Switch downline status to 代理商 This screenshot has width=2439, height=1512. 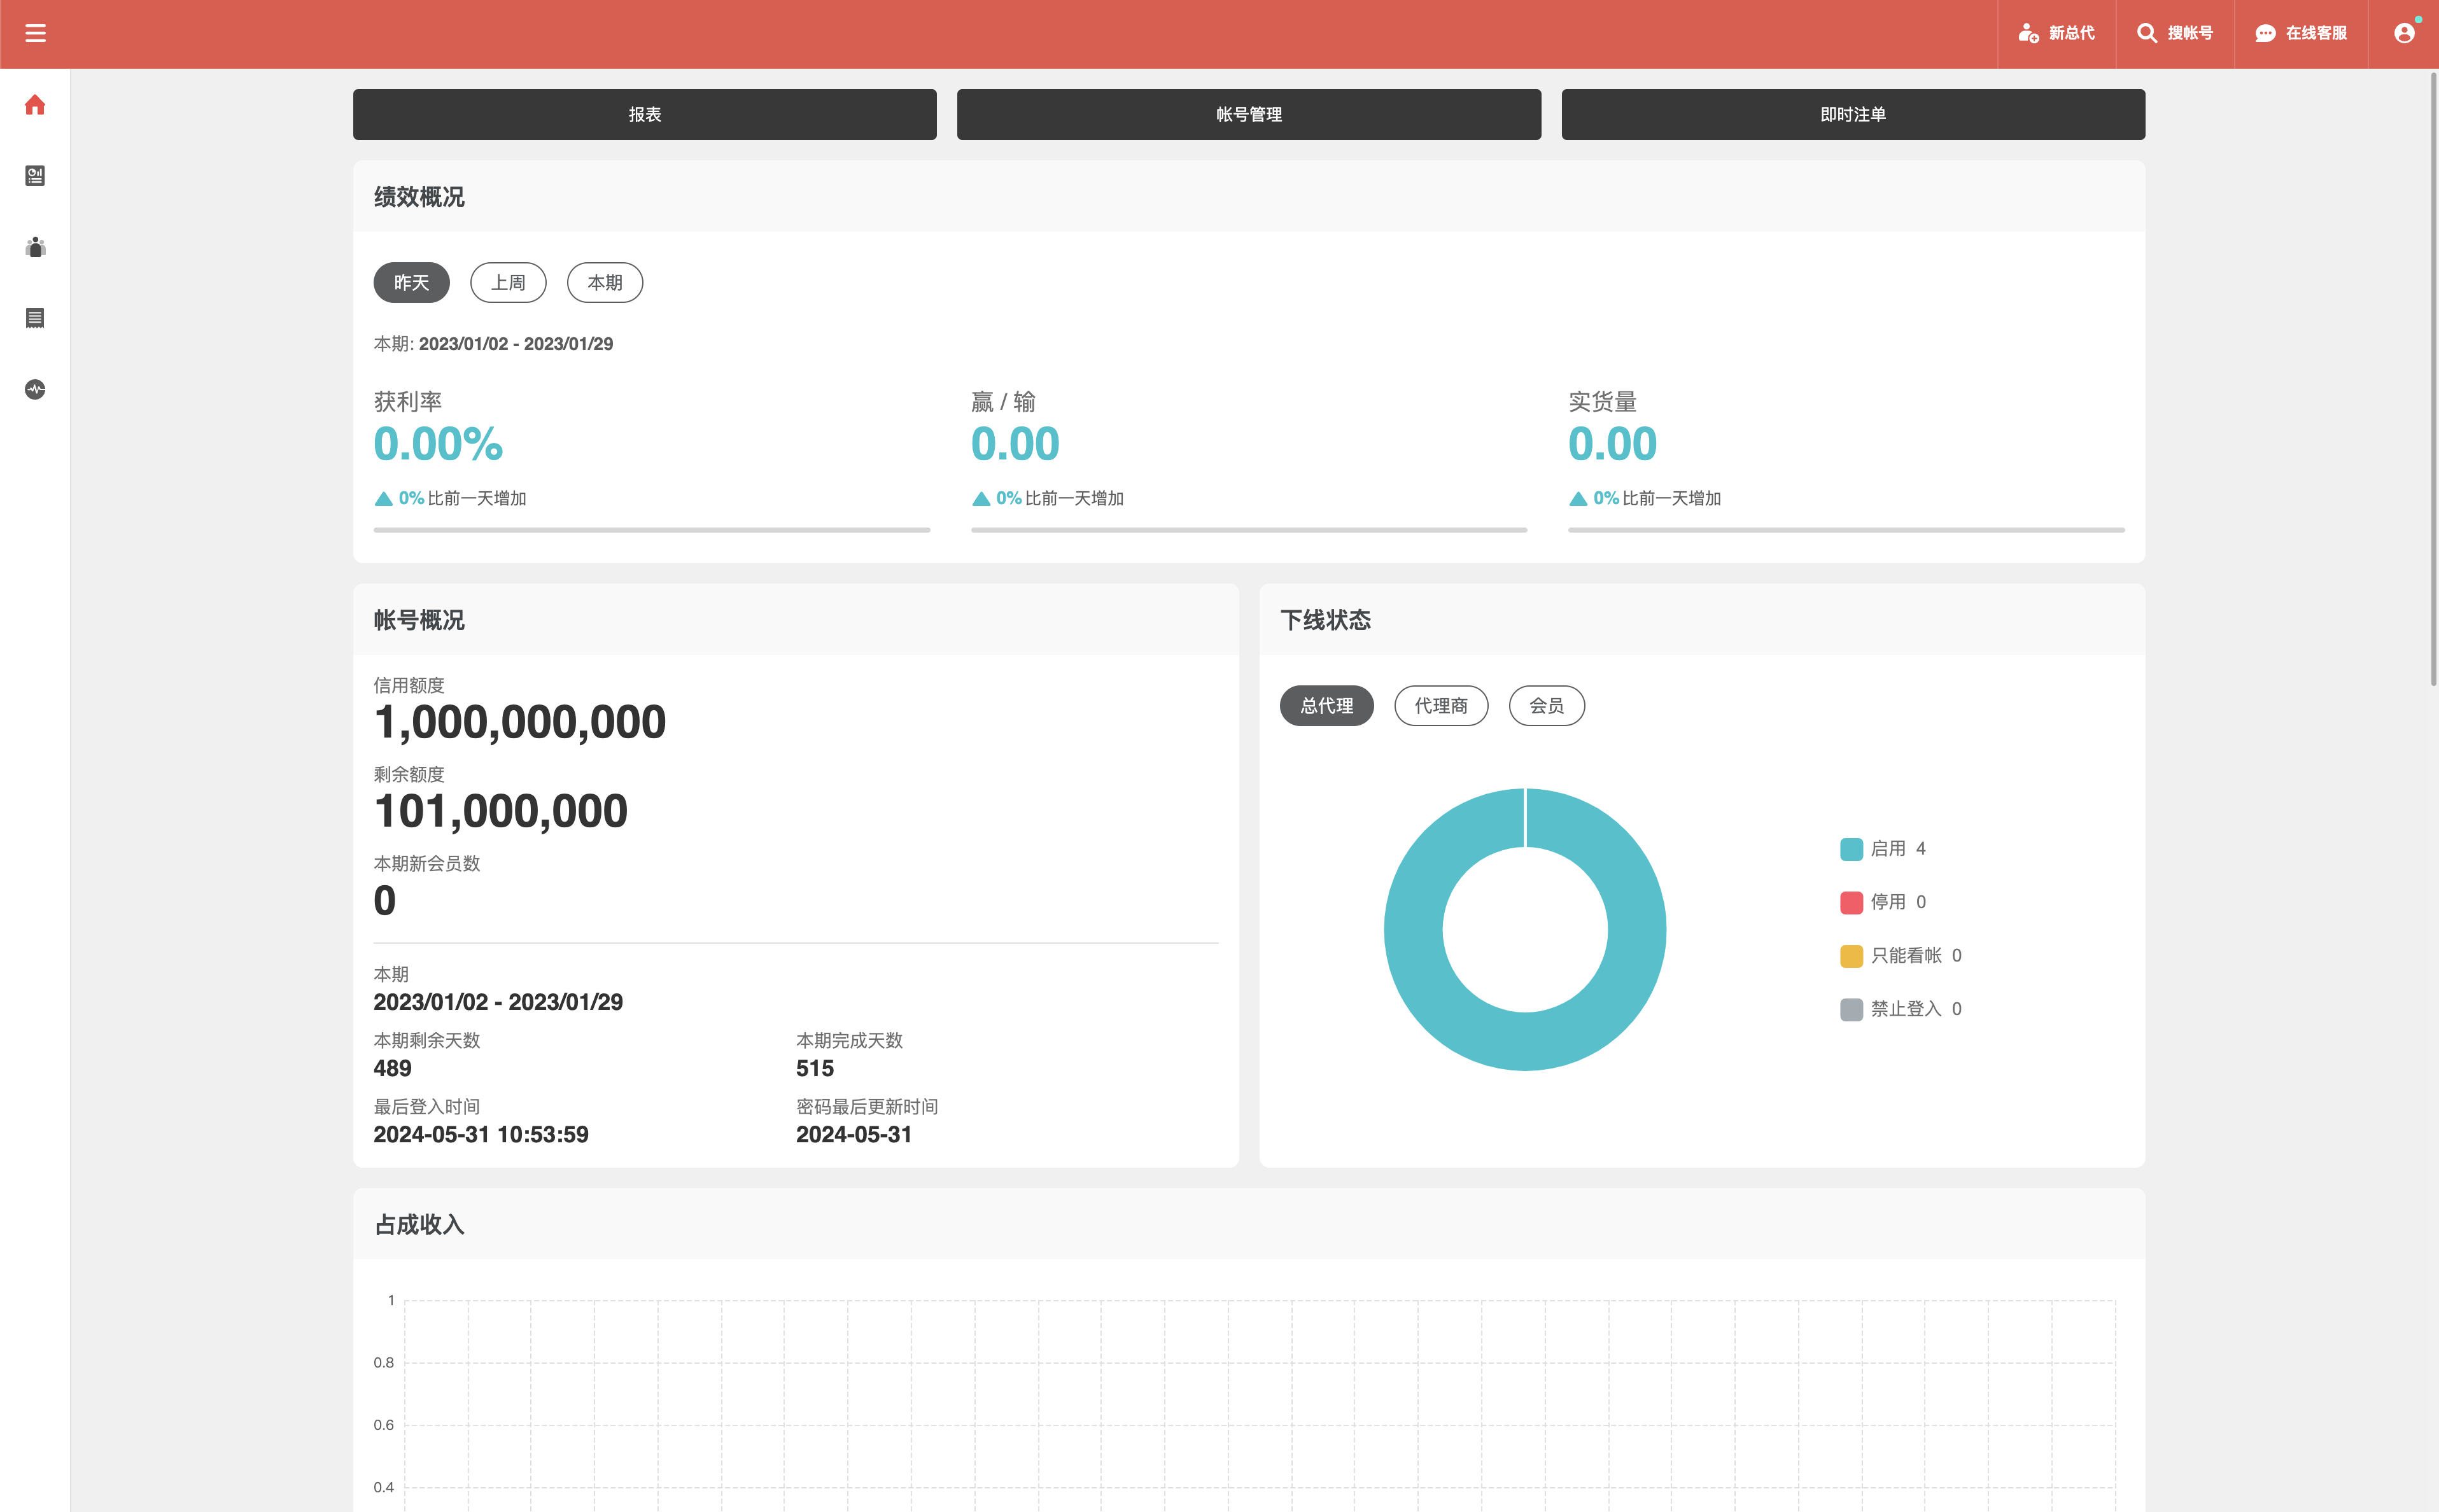point(1441,705)
